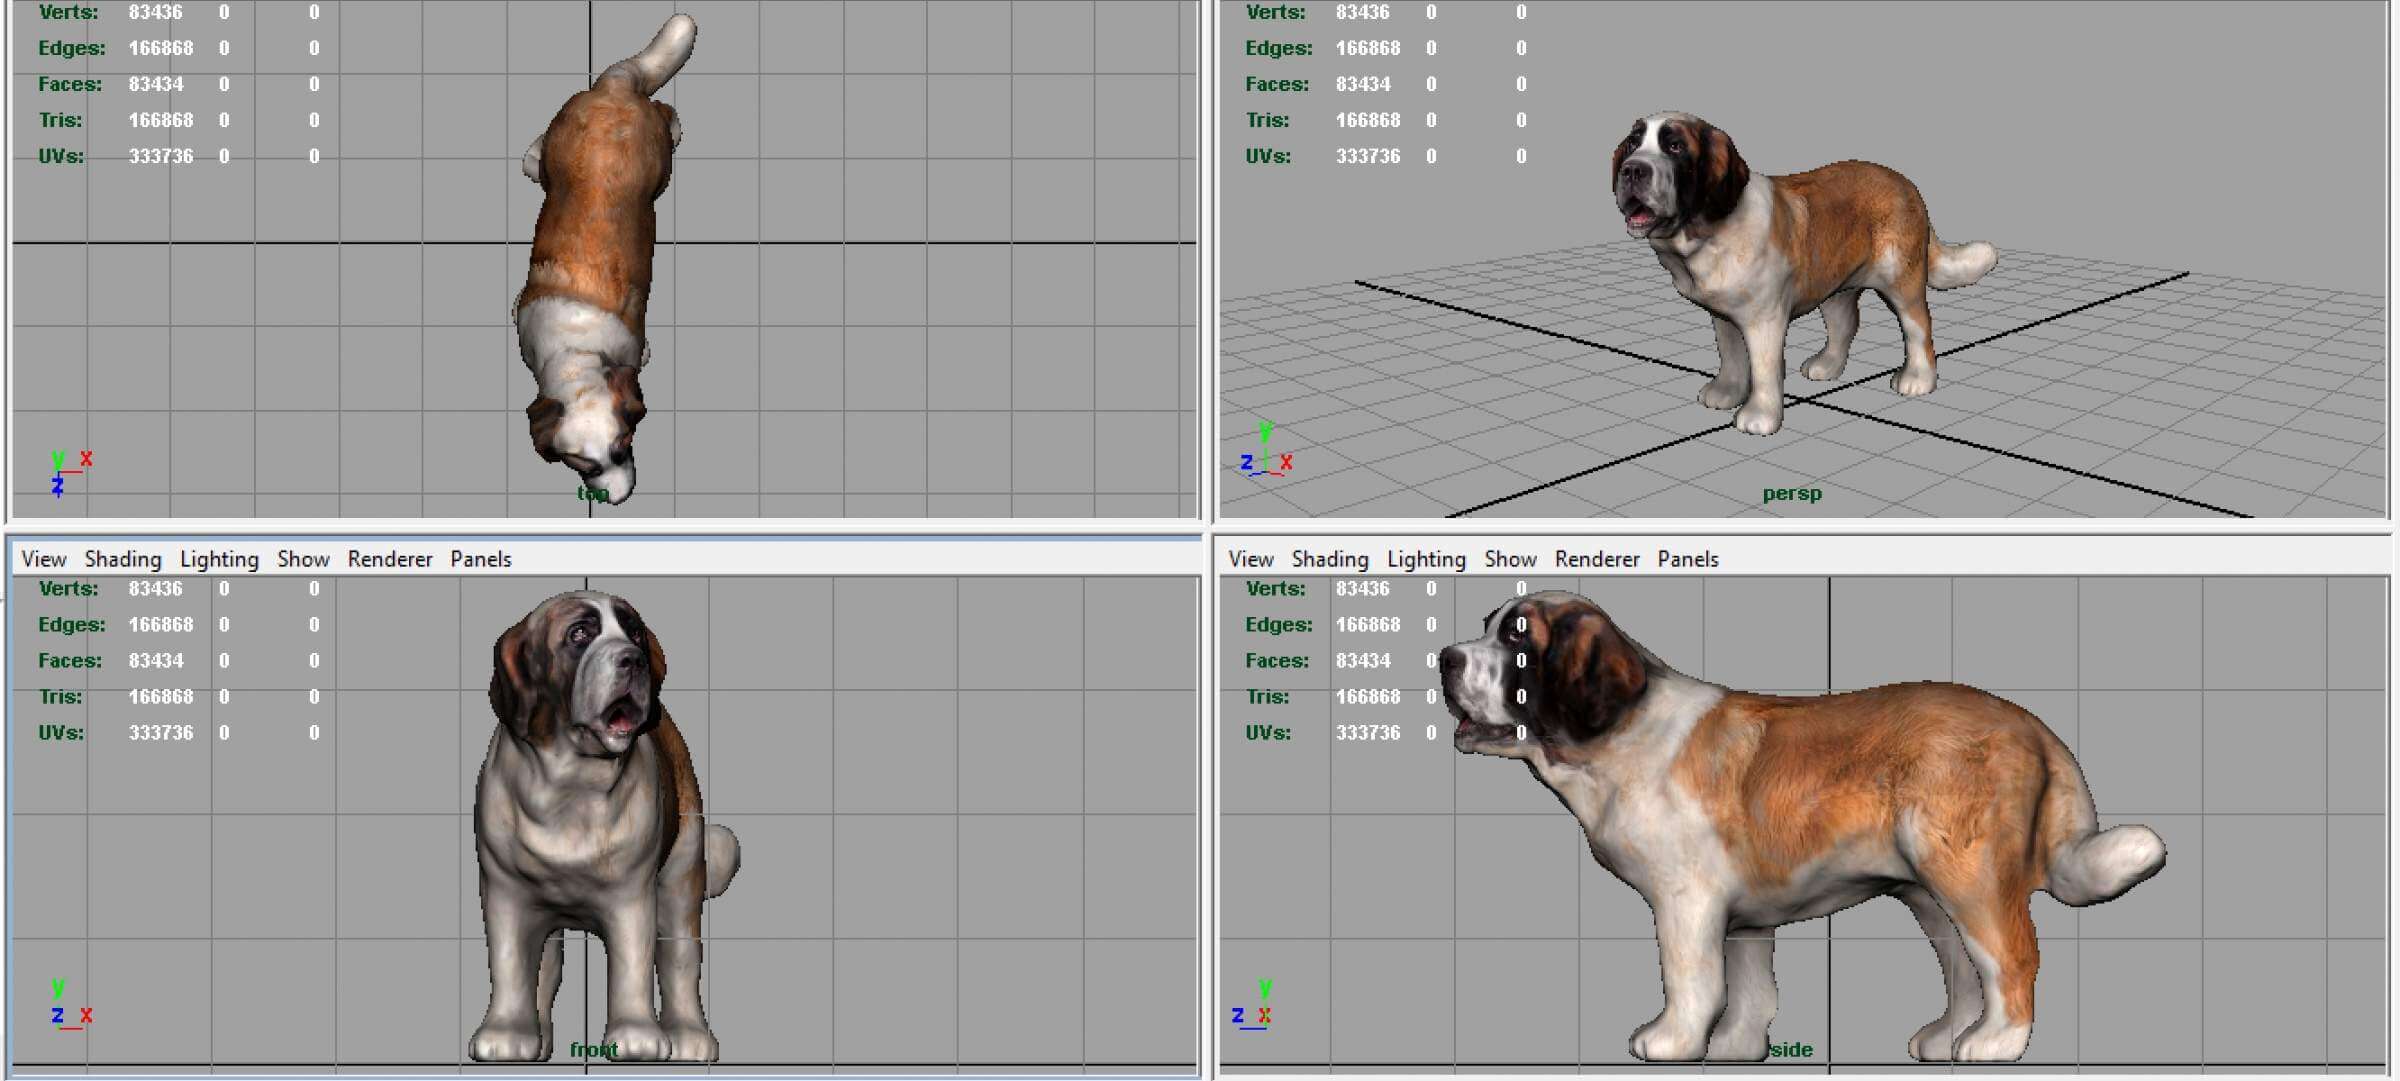Click the 'Verts:' label in the persp viewport

click(x=1275, y=12)
